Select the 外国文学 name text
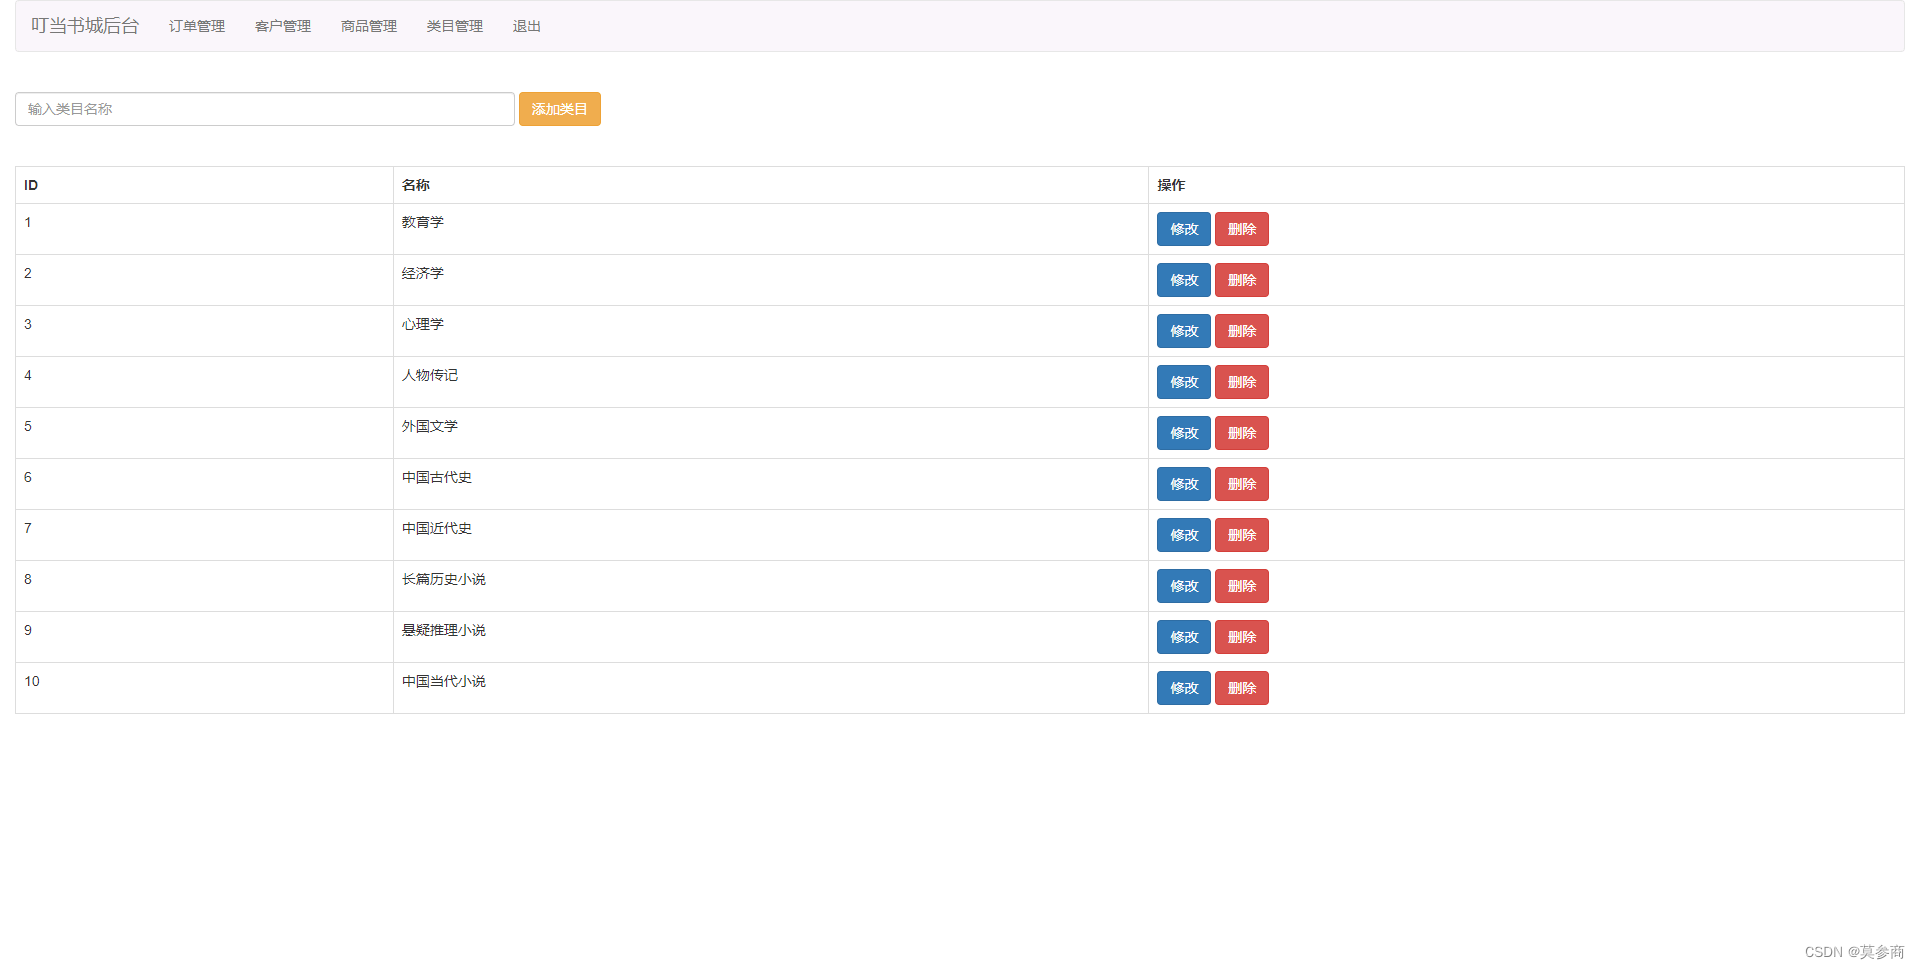Screen dimensions: 1920x969 point(430,426)
